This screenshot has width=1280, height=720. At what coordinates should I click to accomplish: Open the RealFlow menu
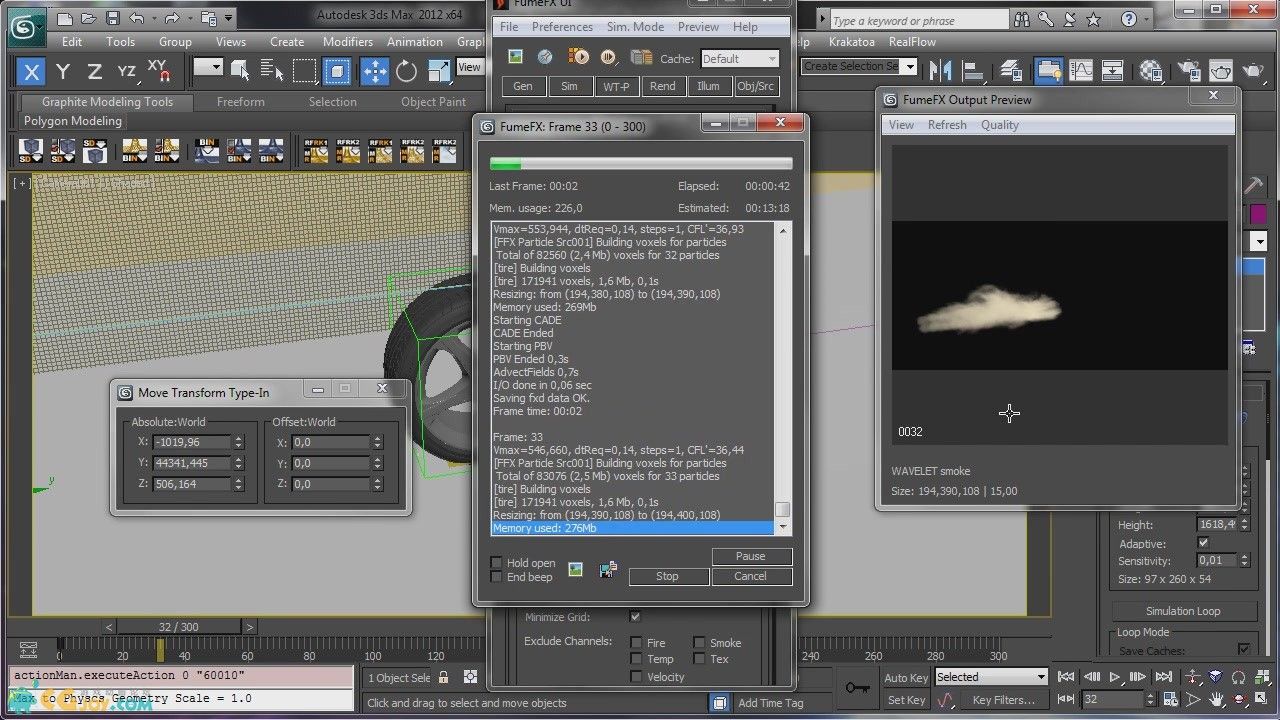912,42
